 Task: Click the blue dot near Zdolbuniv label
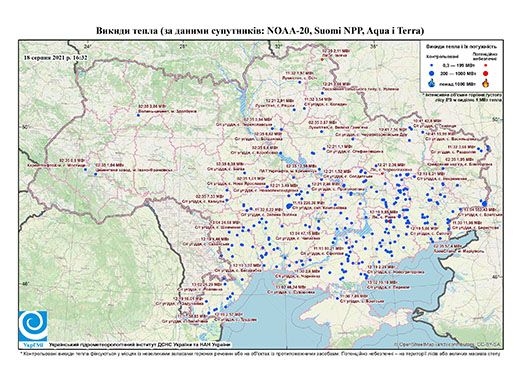tap(138, 115)
